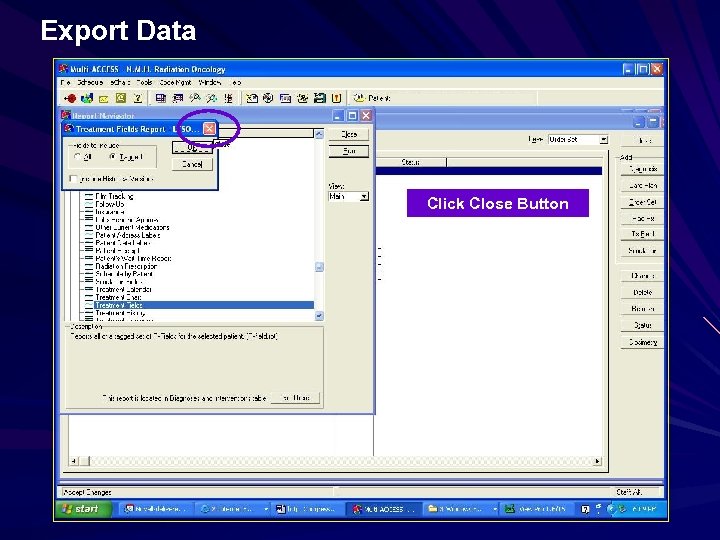Click Run button in Report Navigator

point(349,151)
